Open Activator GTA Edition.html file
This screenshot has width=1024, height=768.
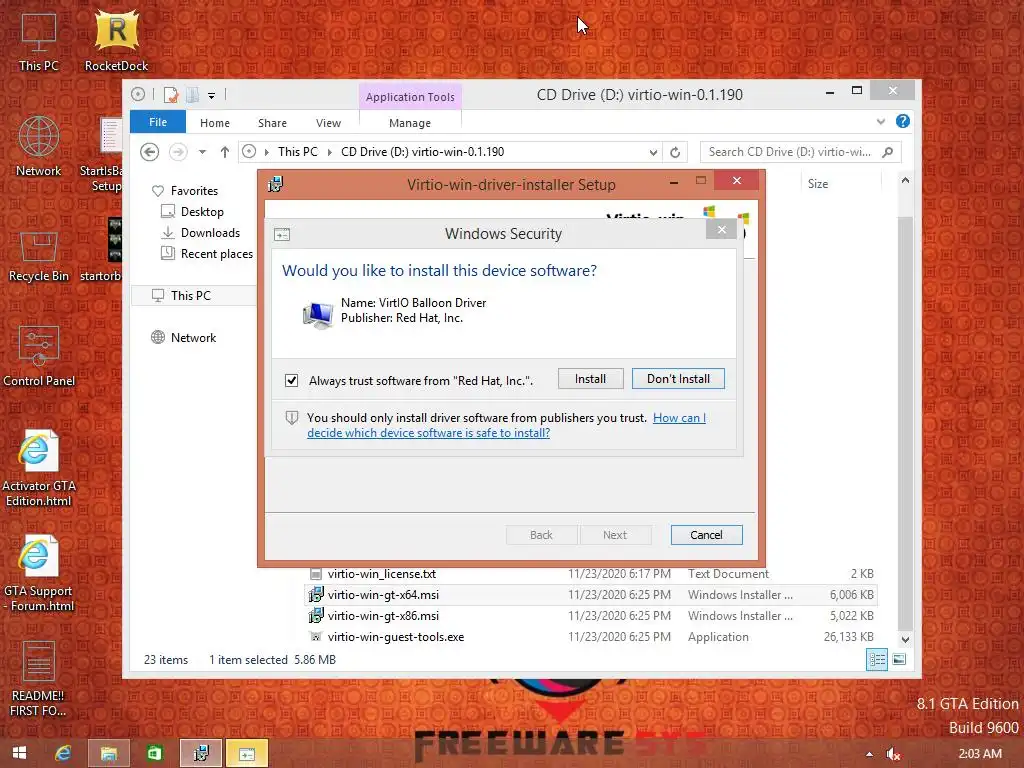39,469
